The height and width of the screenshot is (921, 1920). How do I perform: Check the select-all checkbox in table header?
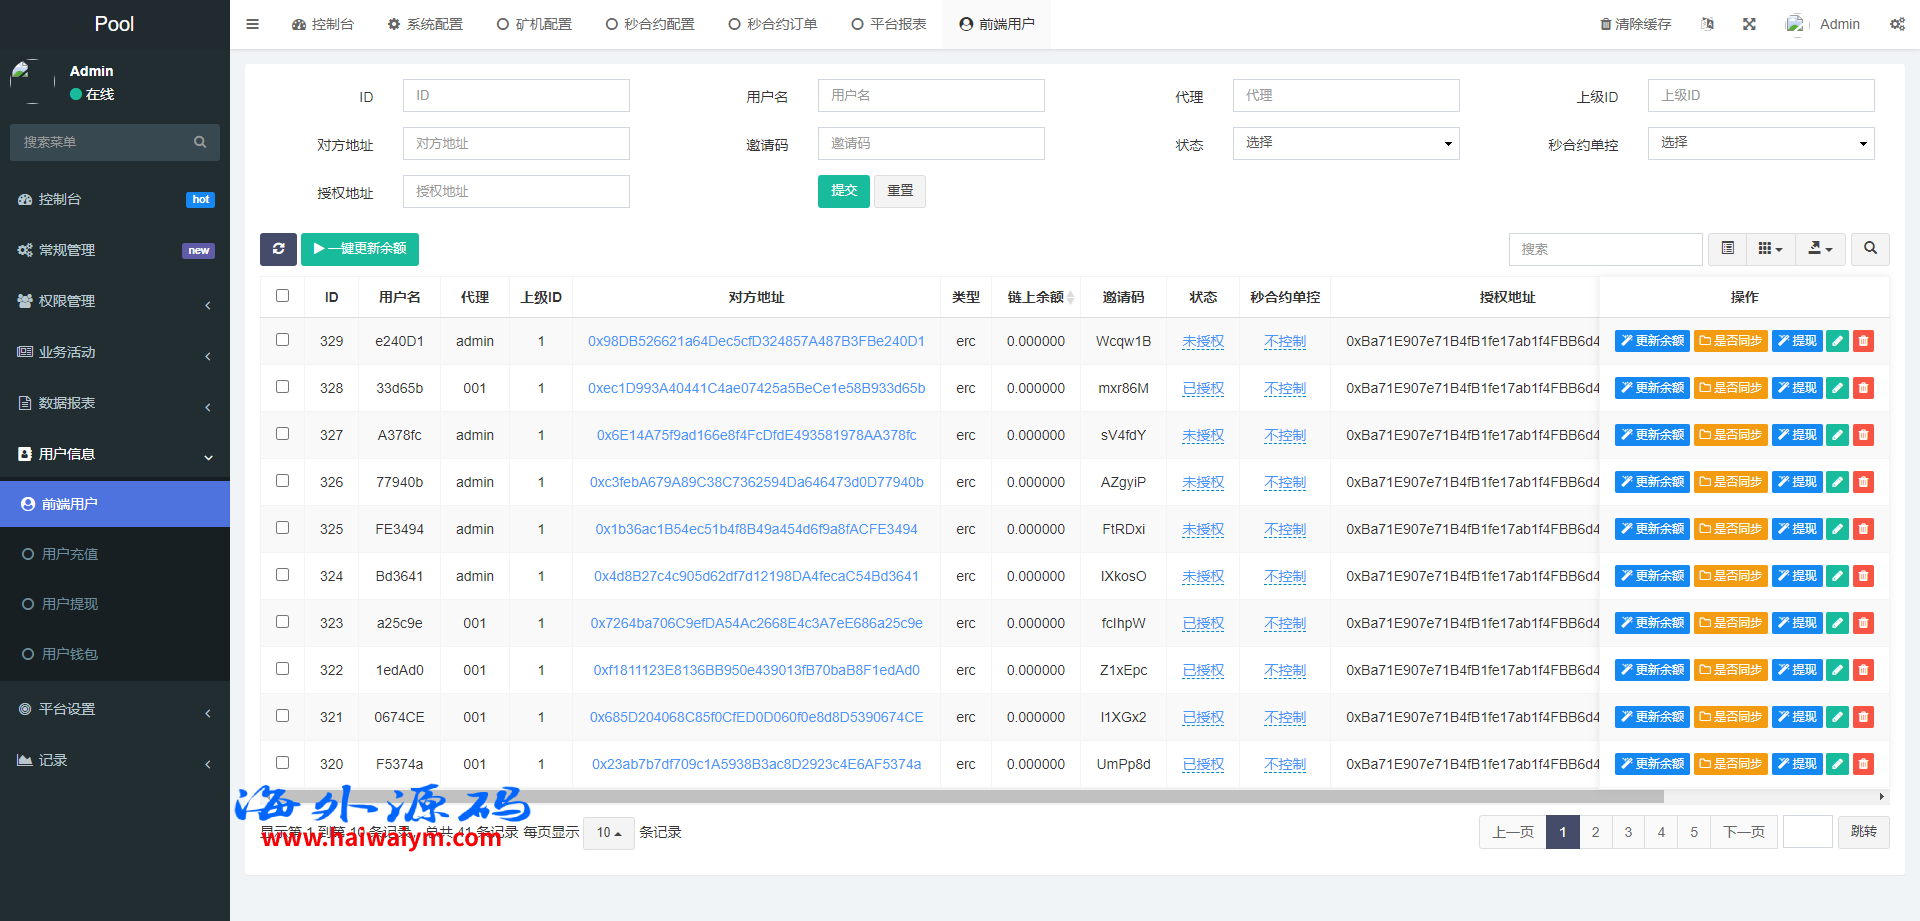282,296
